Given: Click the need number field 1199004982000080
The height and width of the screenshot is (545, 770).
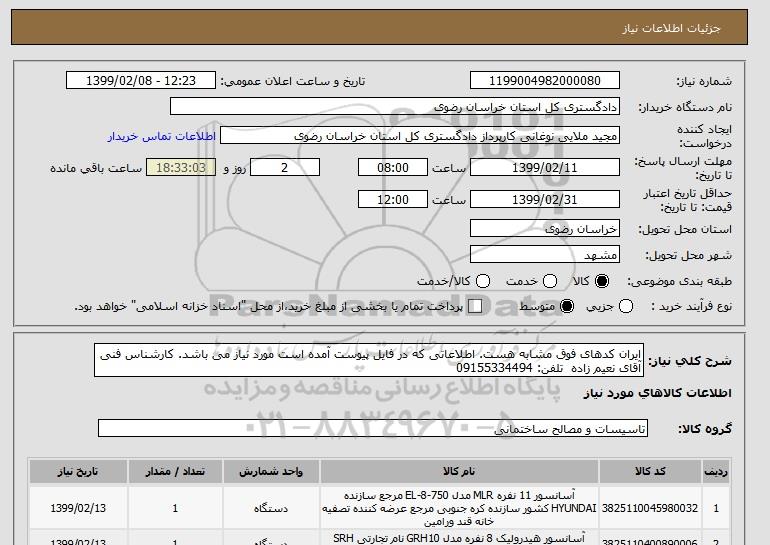Looking at the screenshot, I should coord(545,81).
